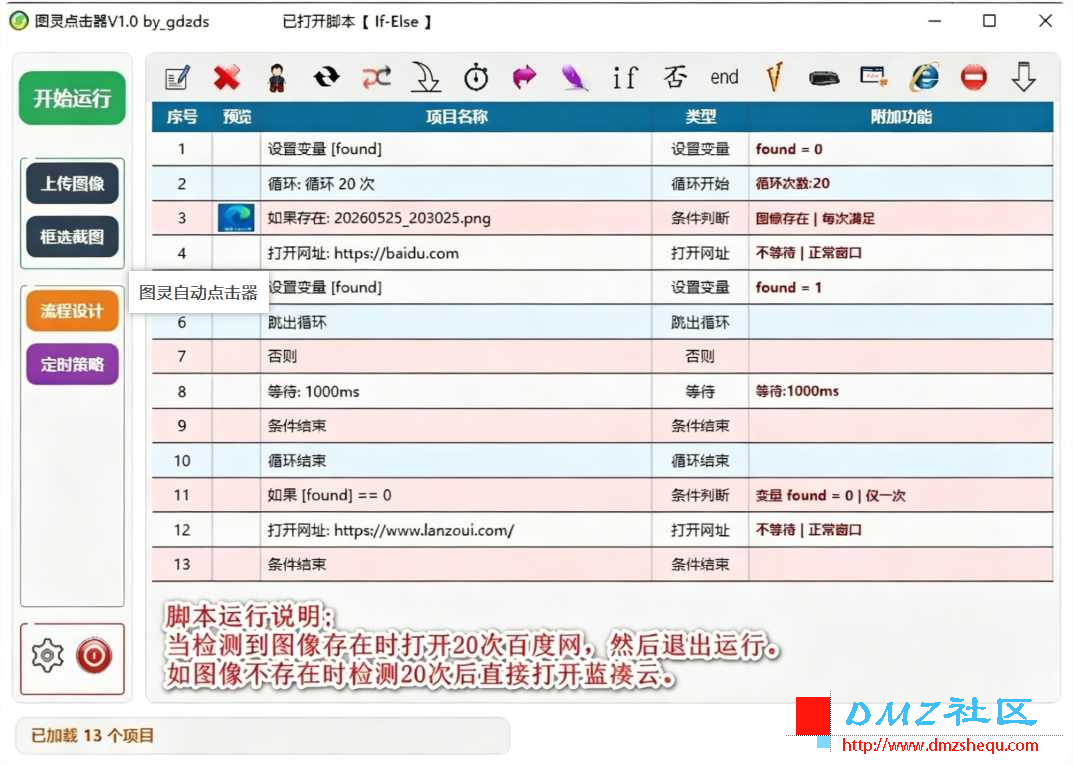
Task: Click the Internet Explorer open URL icon
Action: 924,77
